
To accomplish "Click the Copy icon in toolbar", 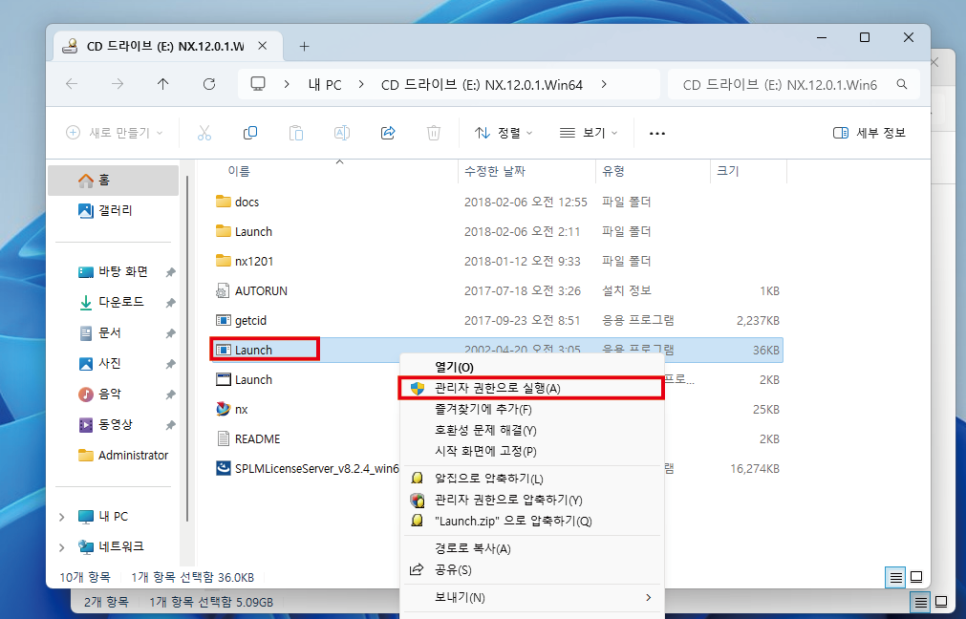I will 250,132.
